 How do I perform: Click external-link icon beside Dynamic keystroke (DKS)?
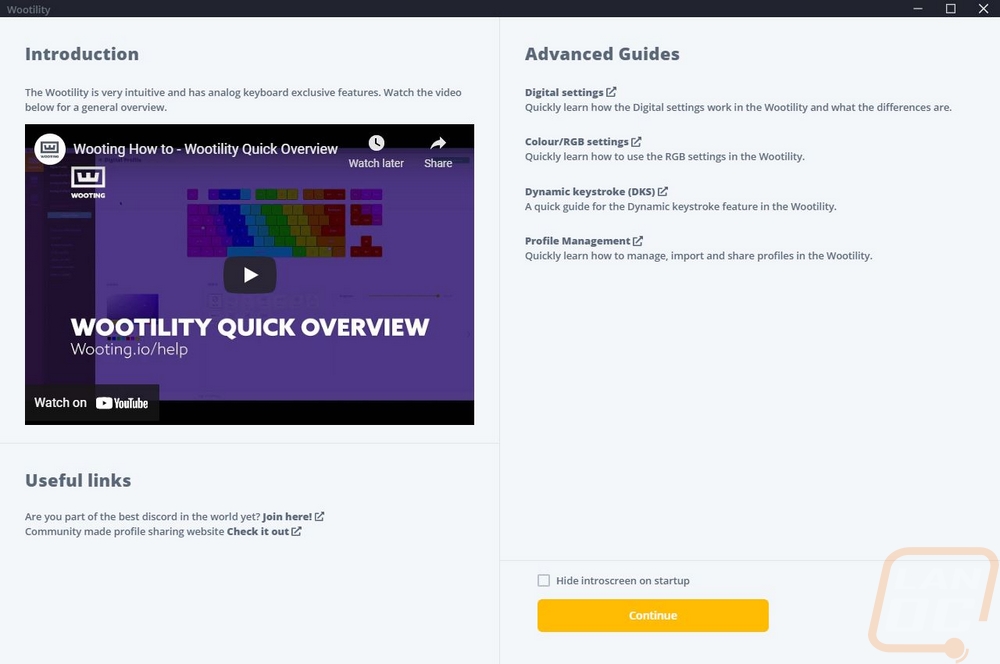(663, 191)
